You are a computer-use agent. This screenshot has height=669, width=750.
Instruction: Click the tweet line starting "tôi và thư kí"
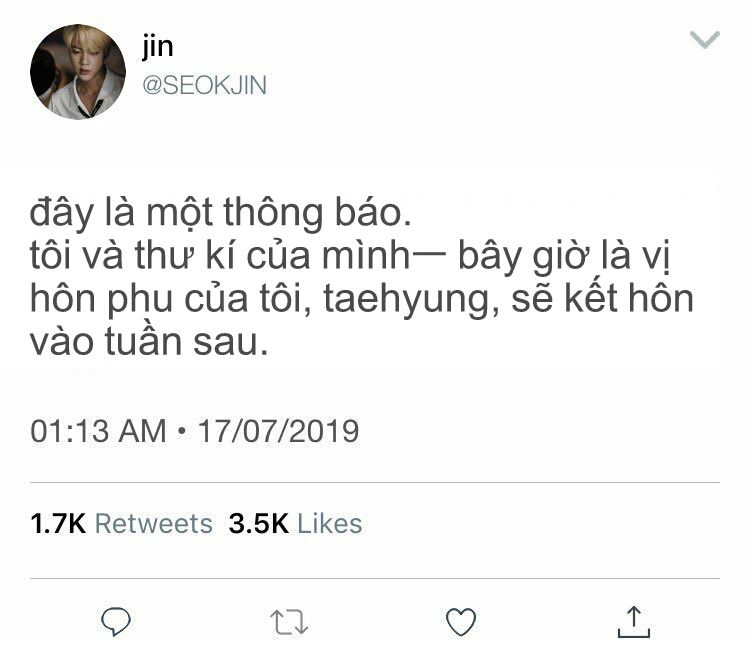click(x=350, y=256)
